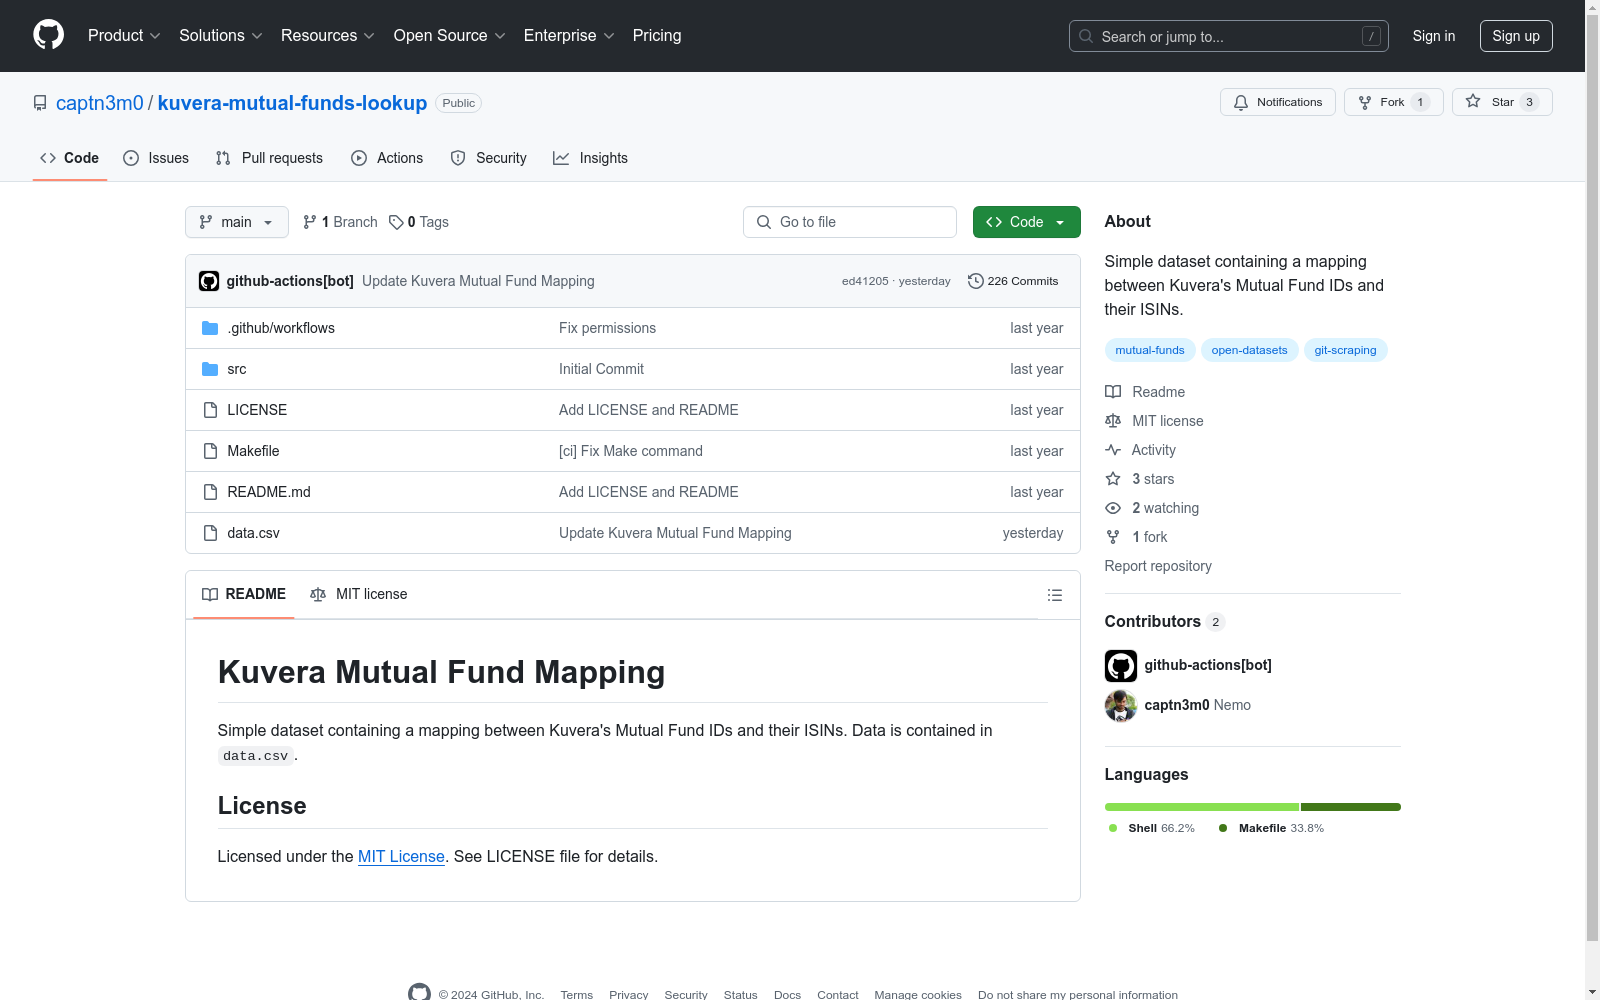1600x1000 pixels.
Task: Toggle Notifications for this repository
Action: pyautogui.click(x=1278, y=102)
